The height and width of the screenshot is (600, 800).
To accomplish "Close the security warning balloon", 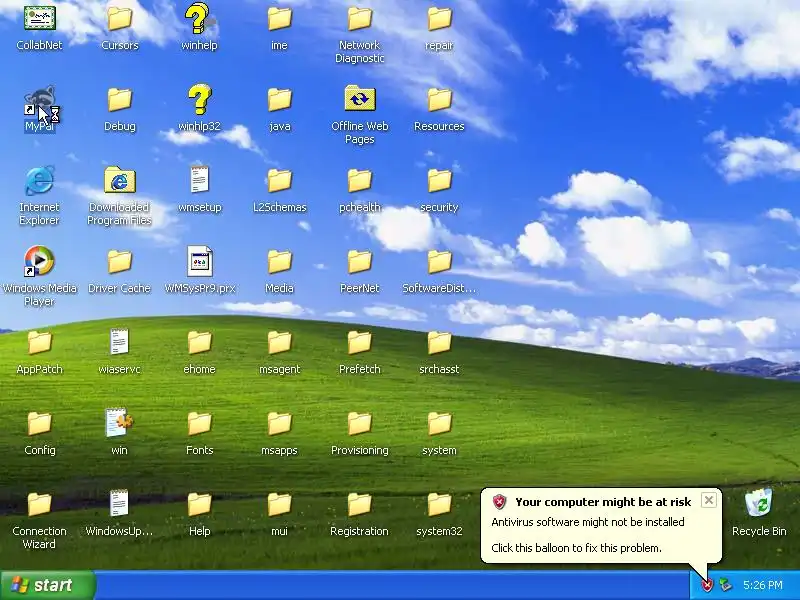I will pyautogui.click(x=709, y=501).
